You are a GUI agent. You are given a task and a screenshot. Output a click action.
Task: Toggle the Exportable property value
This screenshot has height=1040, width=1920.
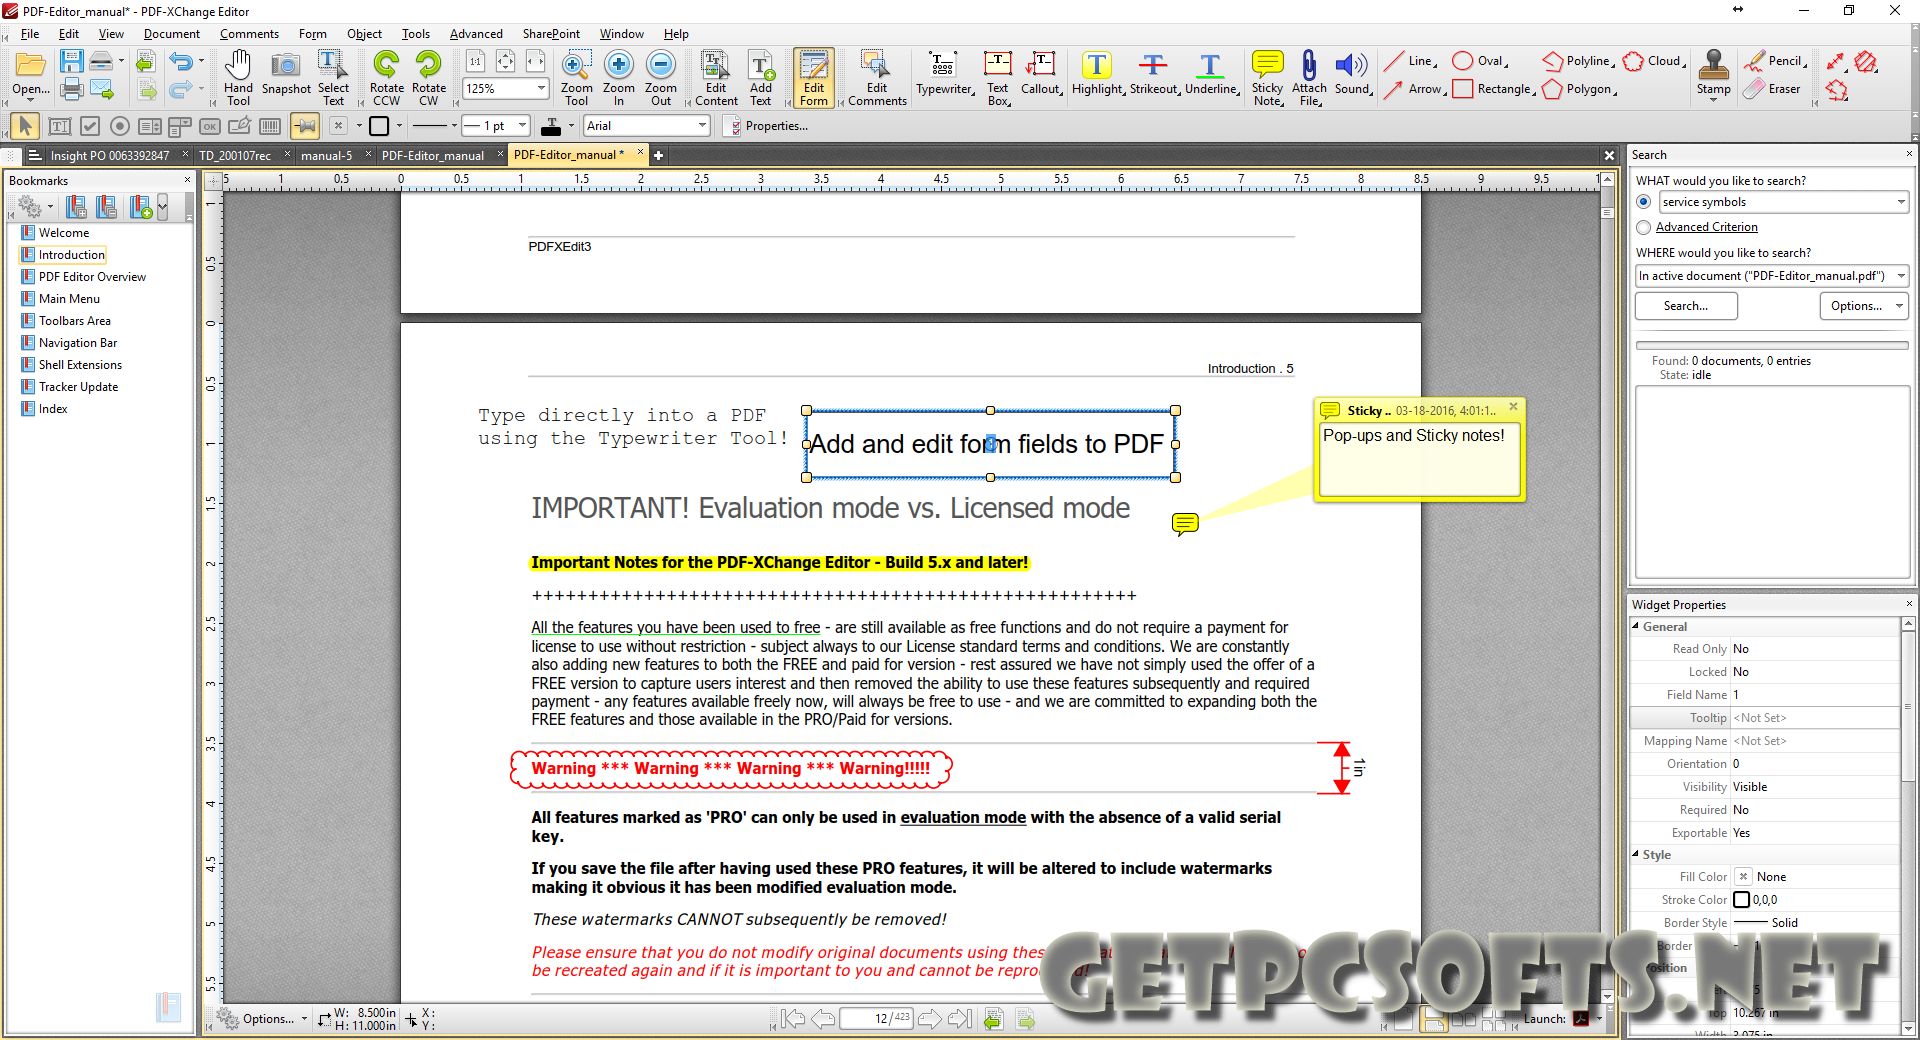(x=1814, y=833)
